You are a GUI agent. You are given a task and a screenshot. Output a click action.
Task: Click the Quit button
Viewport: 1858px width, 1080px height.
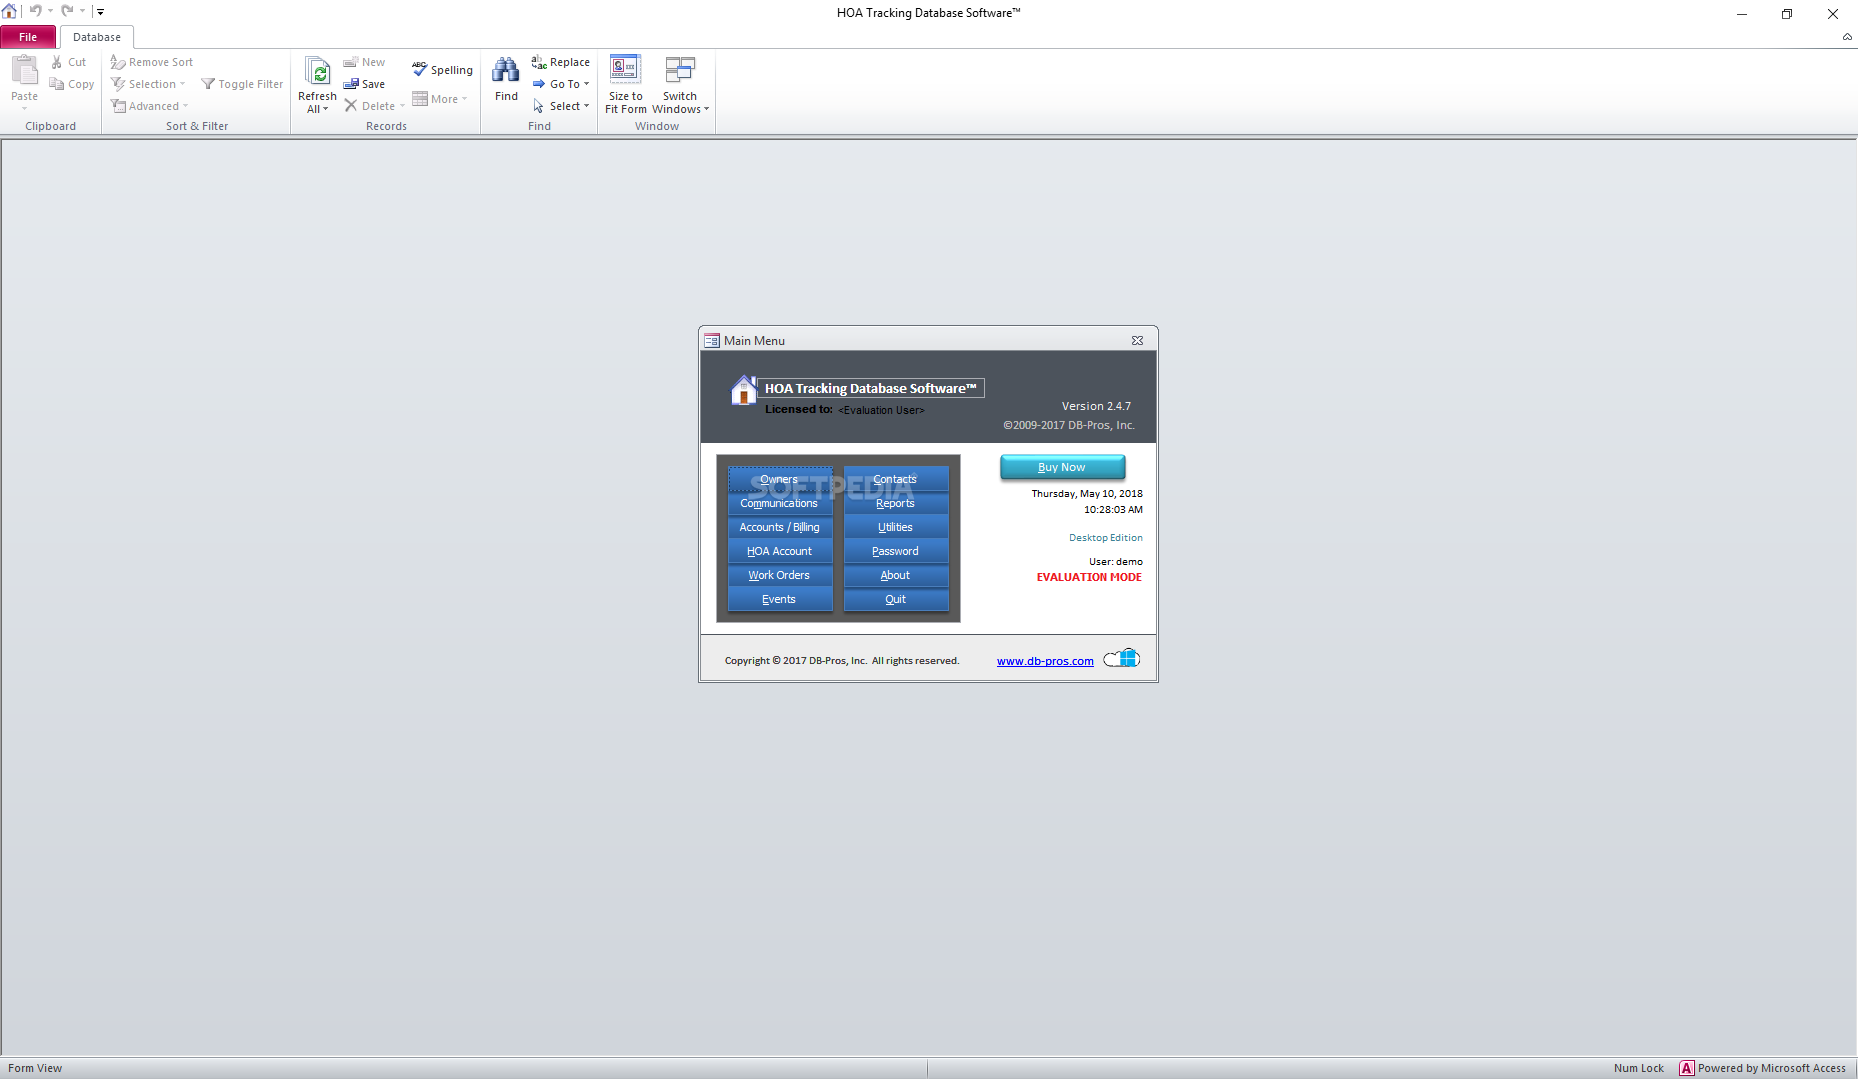[895, 599]
